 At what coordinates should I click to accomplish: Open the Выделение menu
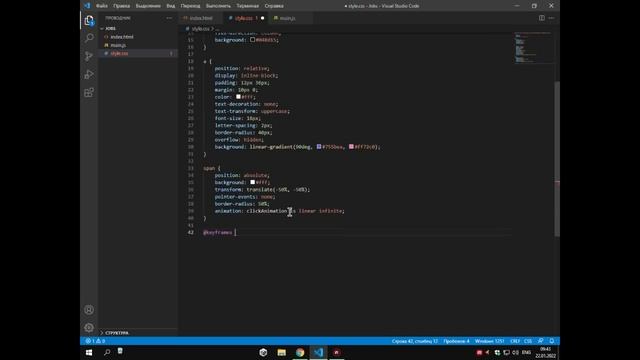(x=148, y=6)
